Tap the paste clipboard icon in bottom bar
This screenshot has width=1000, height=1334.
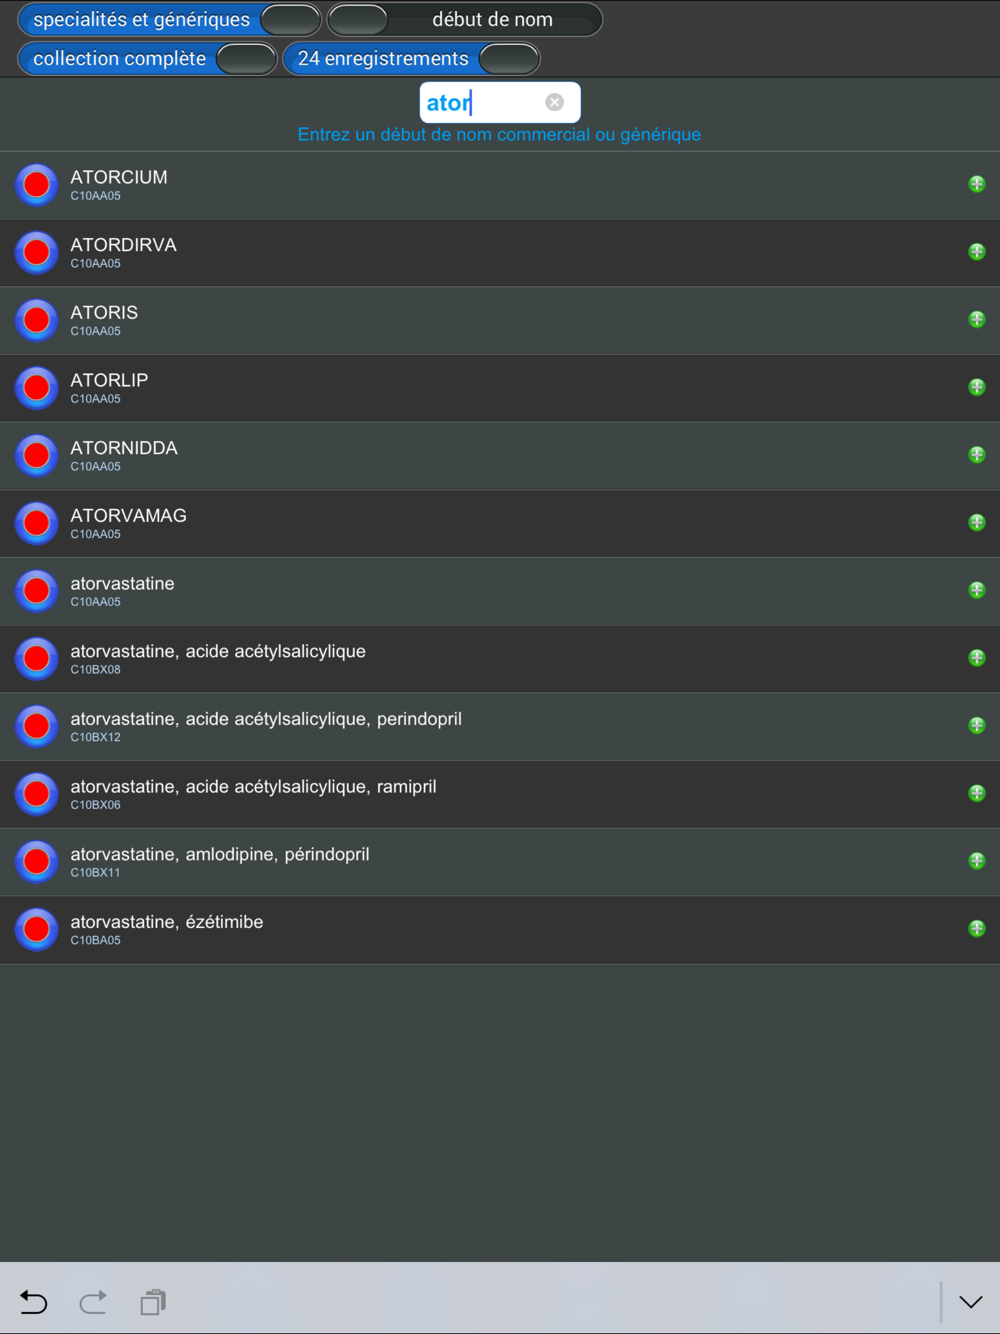(153, 1302)
